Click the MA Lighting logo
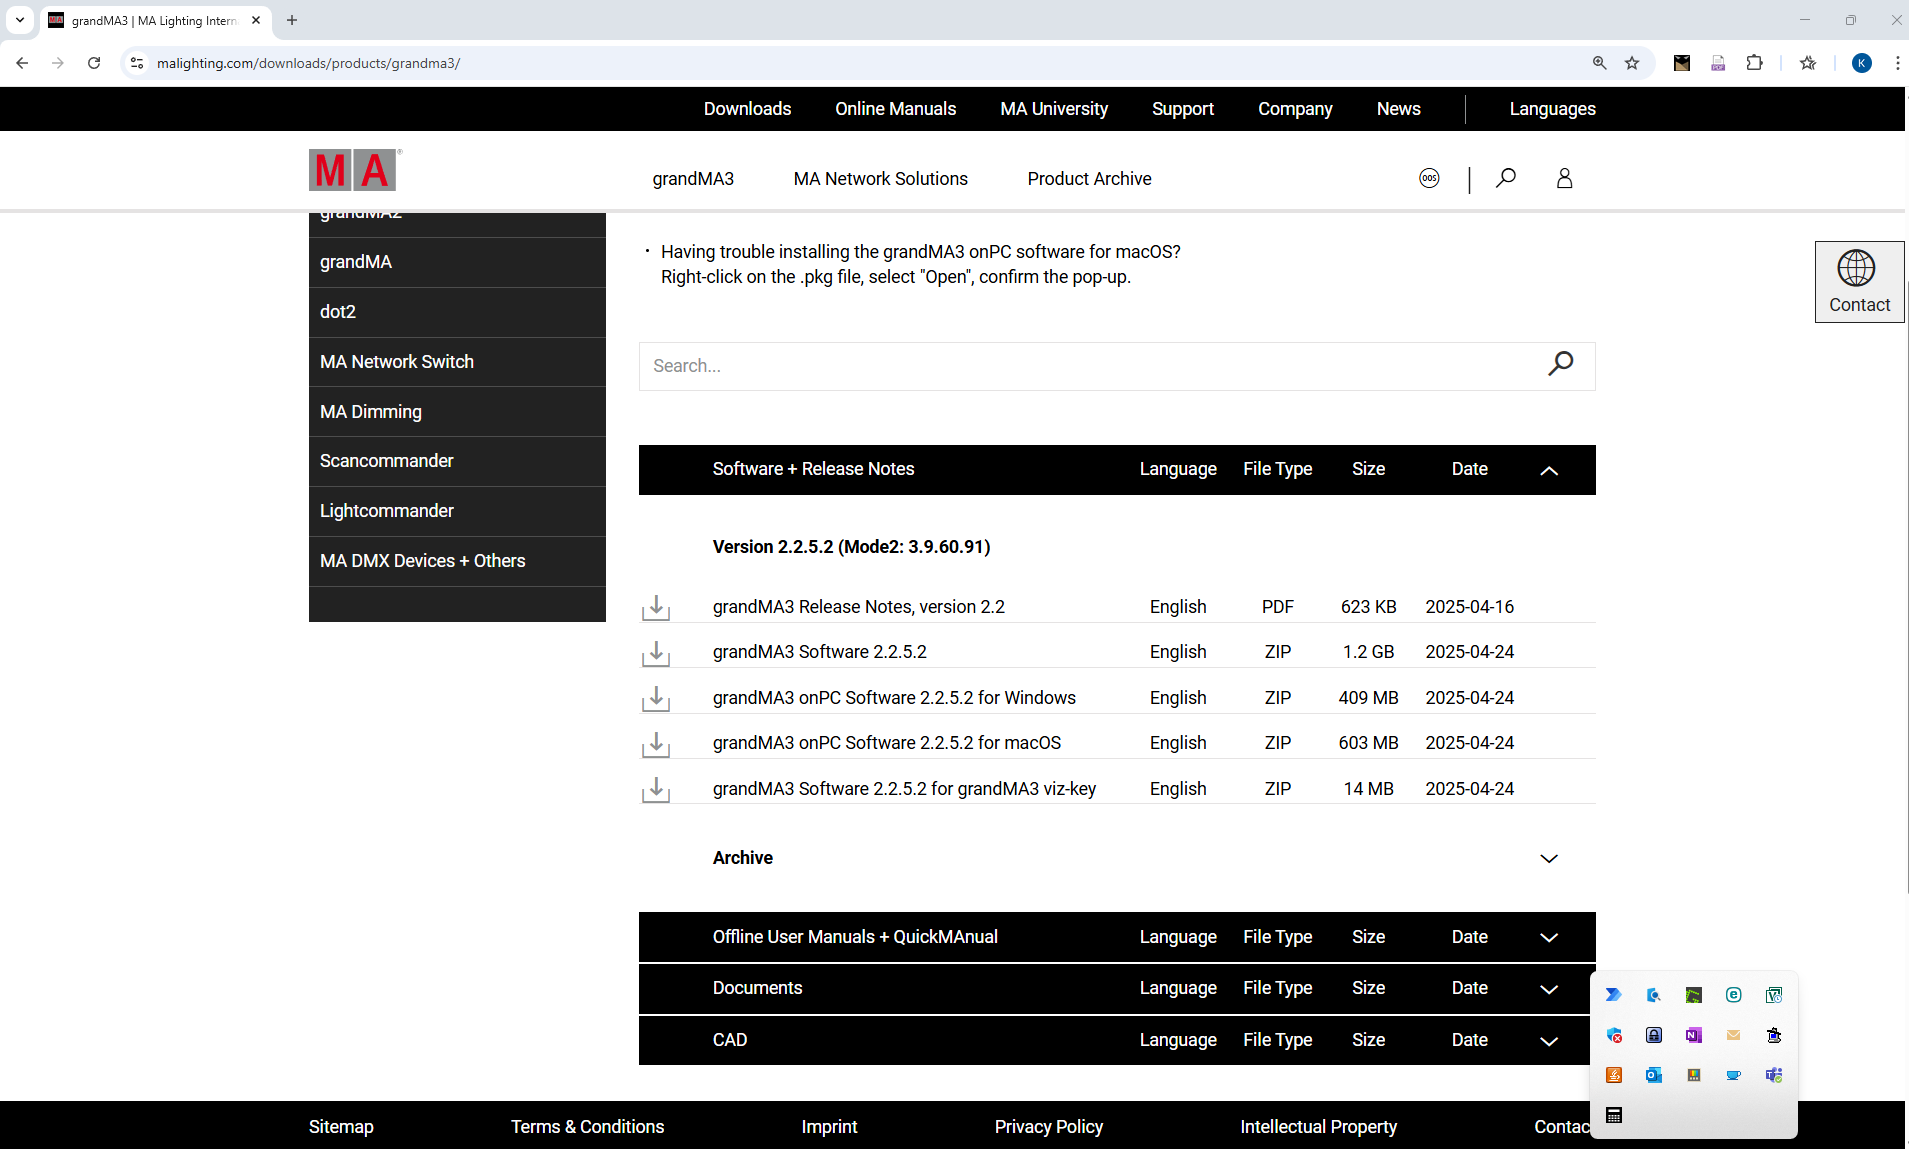This screenshot has width=1909, height=1149. (354, 171)
